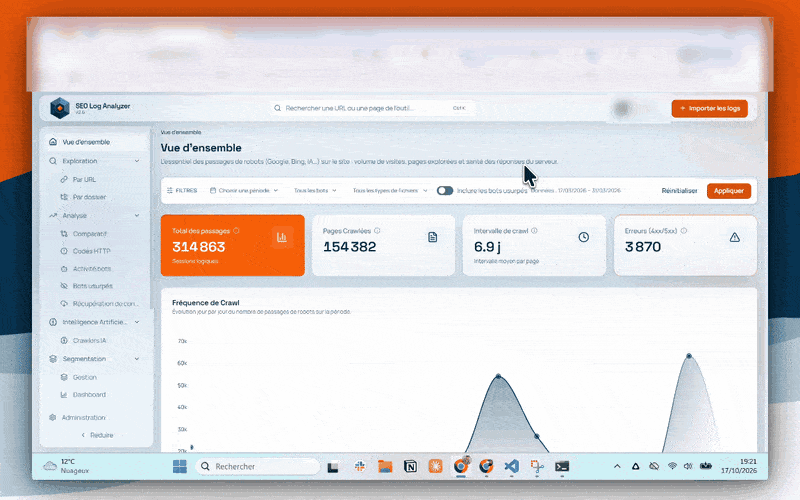Open the Tous les types de fichiers dropdown
This screenshot has width=800, height=500.
point(390,190)
